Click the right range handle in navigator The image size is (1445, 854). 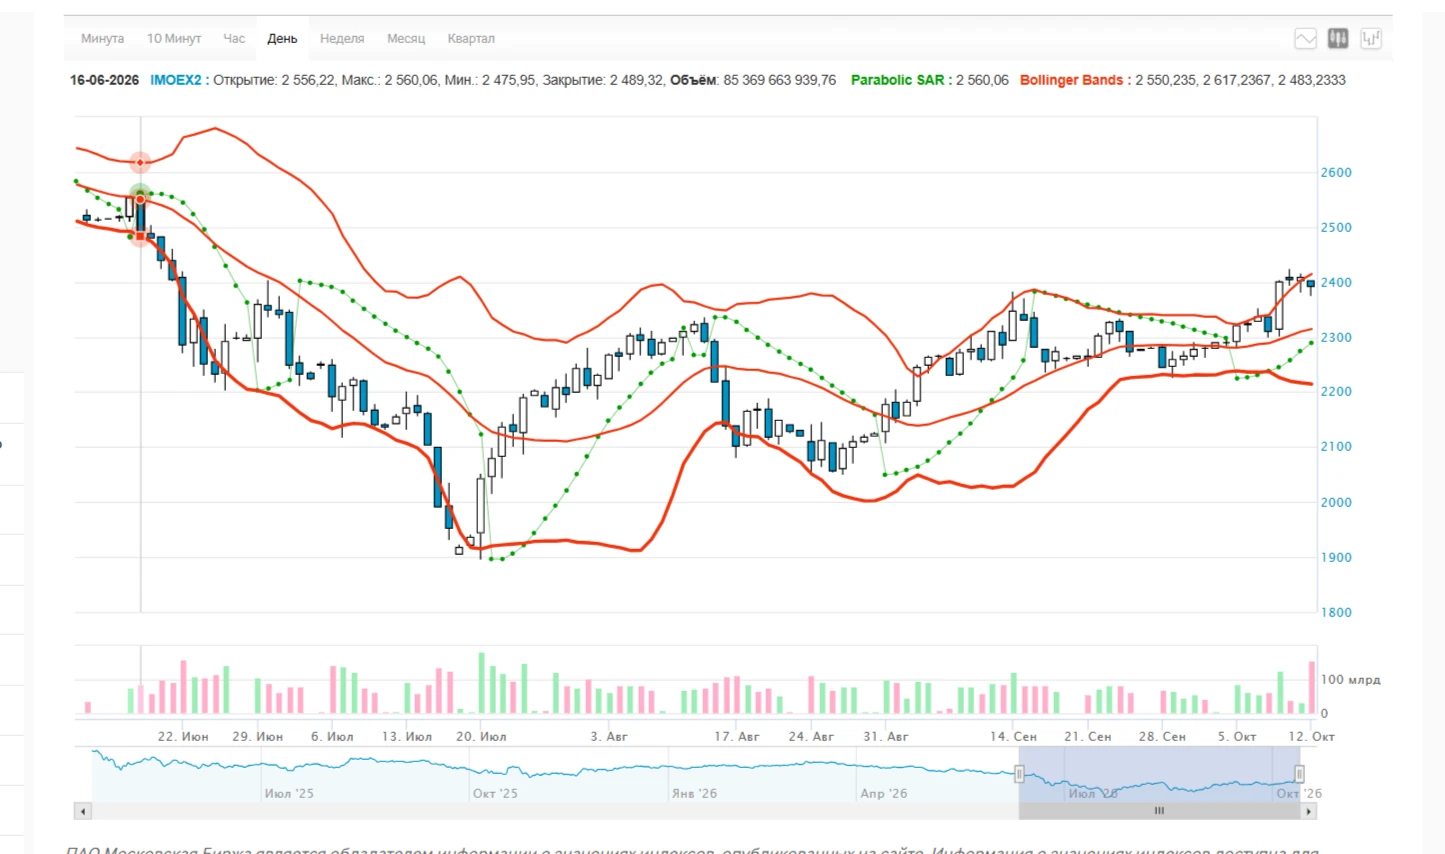[1299, 773]
